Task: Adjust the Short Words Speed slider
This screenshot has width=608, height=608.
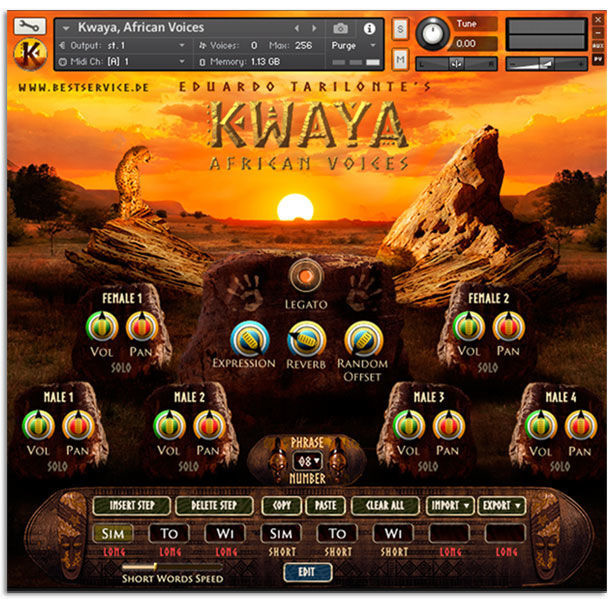Action: click(x=172, y=567)
